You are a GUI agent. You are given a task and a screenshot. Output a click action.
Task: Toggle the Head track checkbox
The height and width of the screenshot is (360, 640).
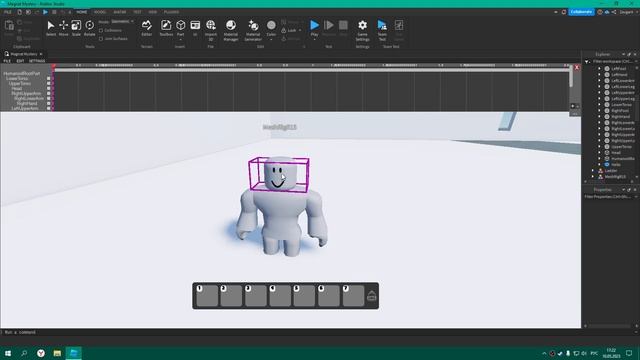pyautogui.click(x=49, y=88)
